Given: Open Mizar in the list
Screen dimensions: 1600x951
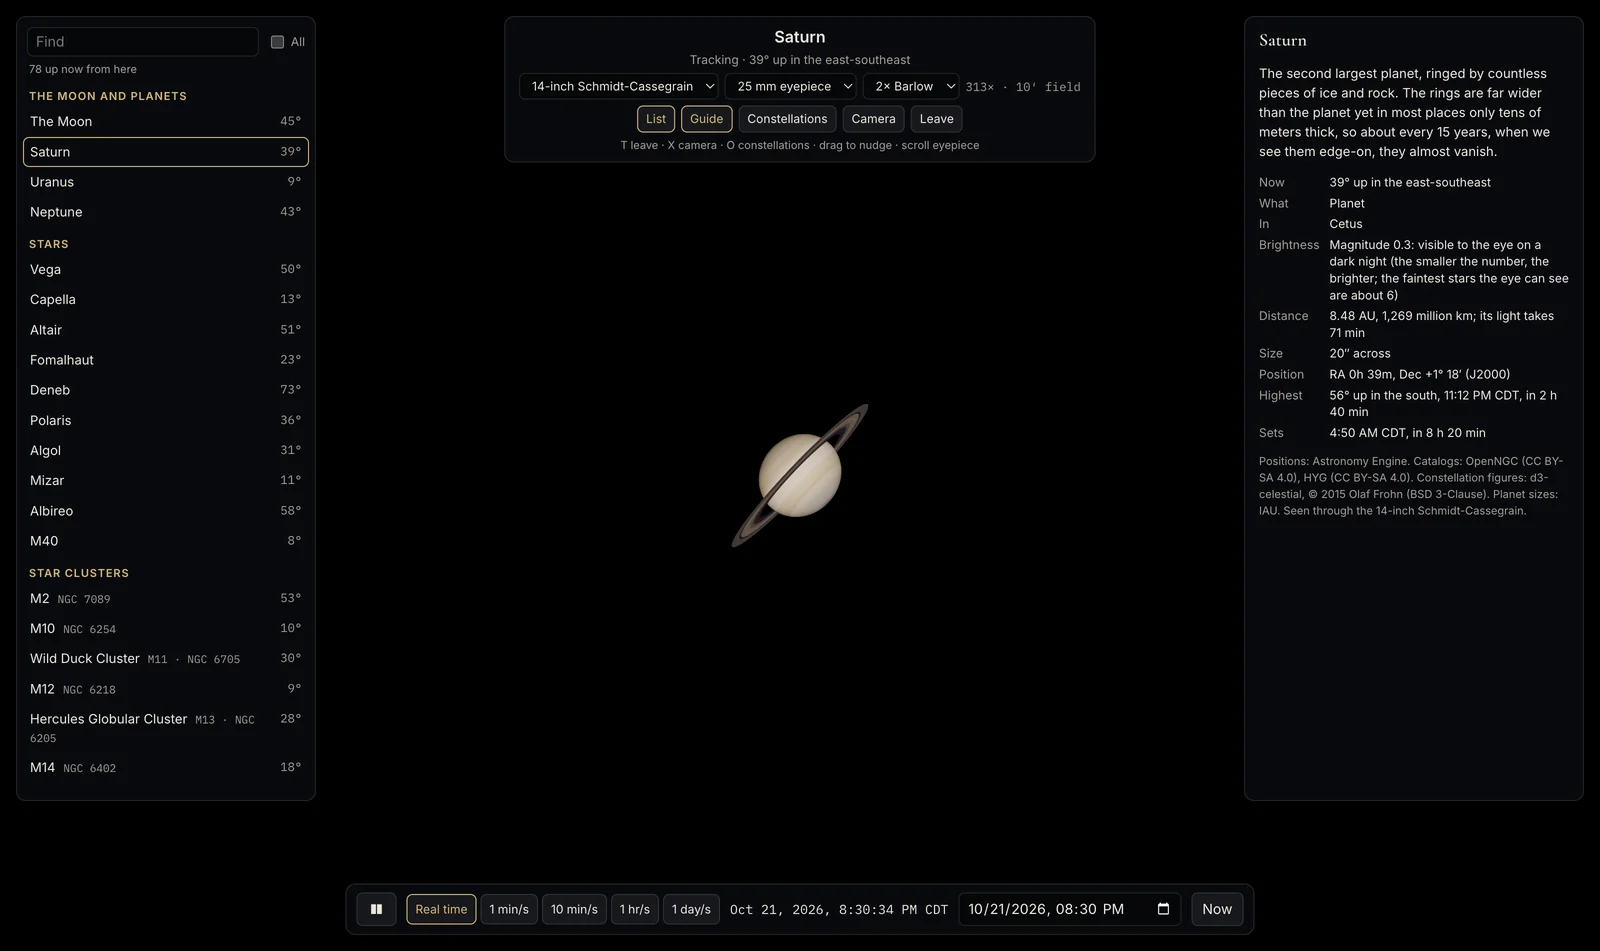Looking at the screenshot, I should click(x=166, y=480).
